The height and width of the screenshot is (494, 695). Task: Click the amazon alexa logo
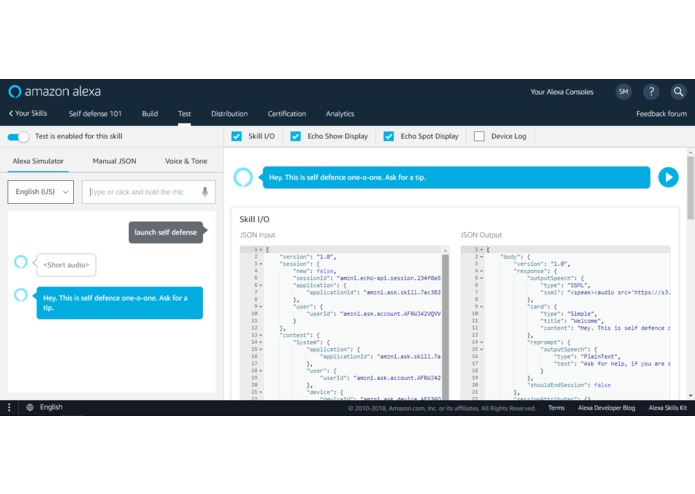(55, 91)
